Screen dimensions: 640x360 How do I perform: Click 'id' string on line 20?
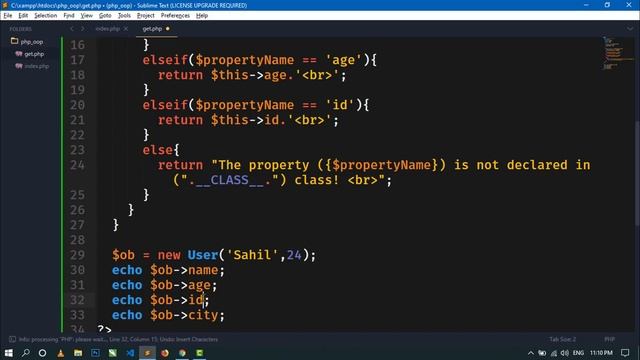coord(340,105)
